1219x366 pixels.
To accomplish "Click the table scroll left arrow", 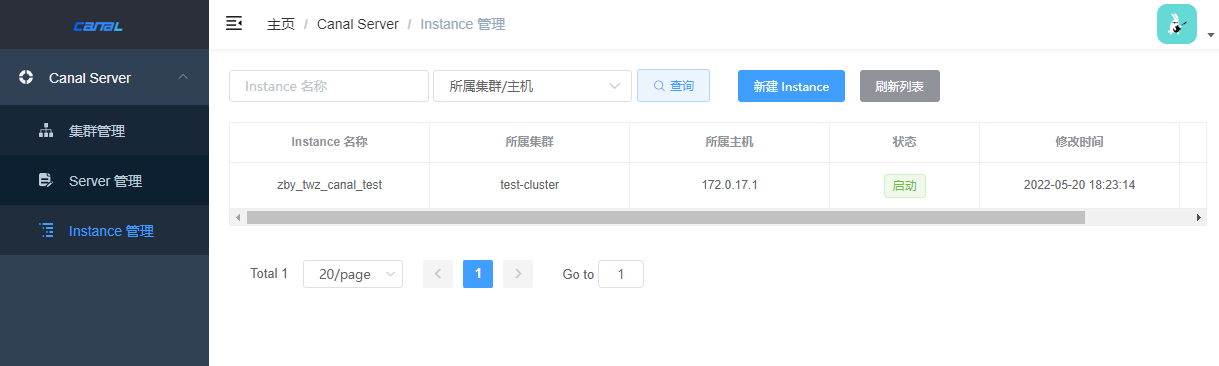I will (x=238, y=217).
